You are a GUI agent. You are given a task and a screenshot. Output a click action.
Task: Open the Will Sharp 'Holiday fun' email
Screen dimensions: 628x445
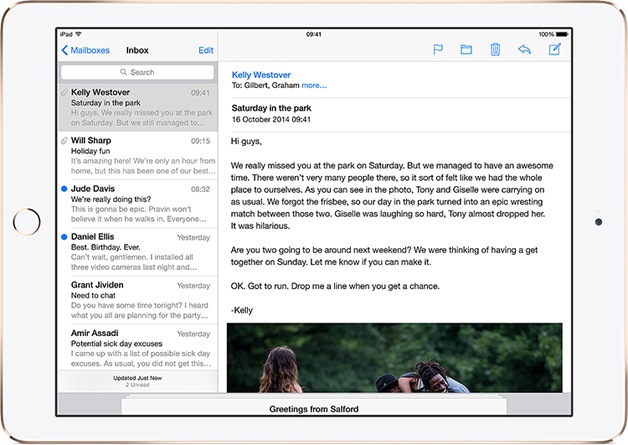[138, 156]
